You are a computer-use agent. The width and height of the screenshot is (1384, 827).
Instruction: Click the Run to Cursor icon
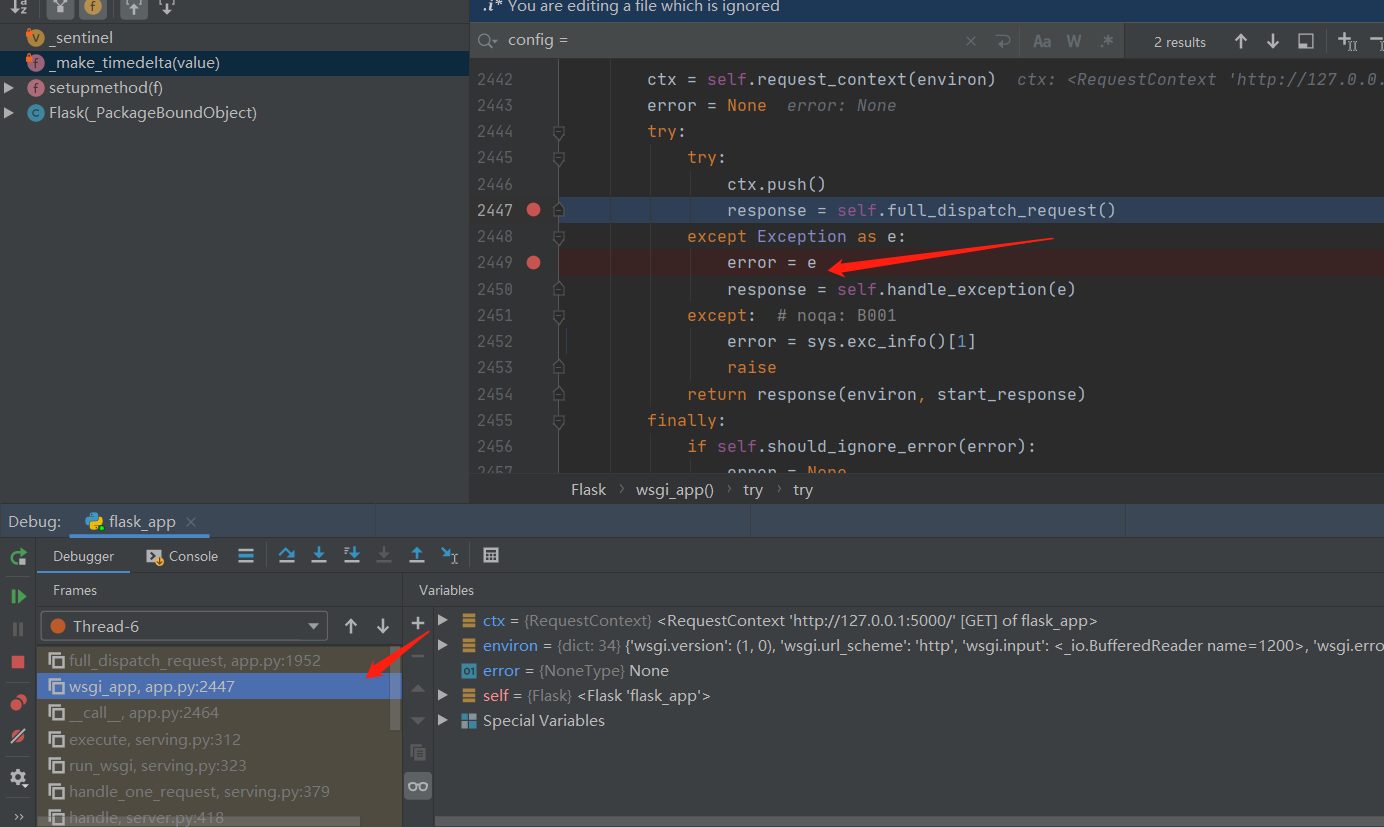450,555
